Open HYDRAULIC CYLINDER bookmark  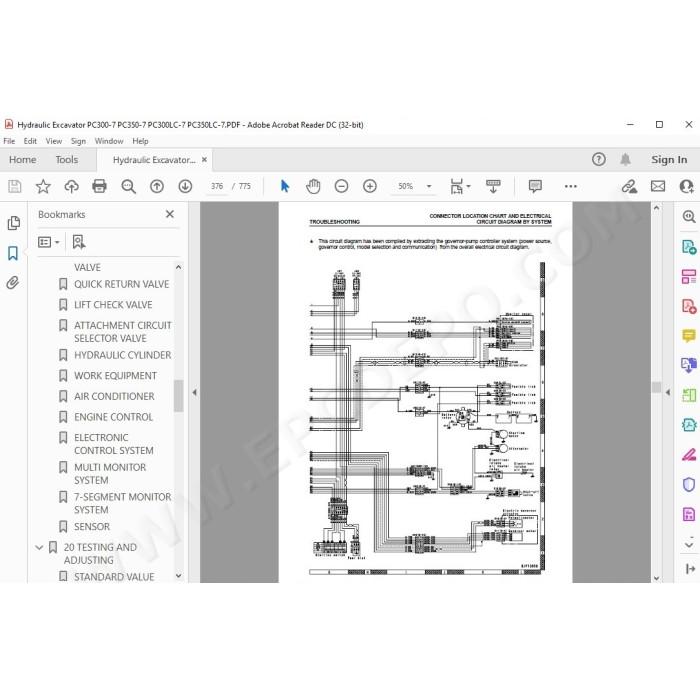pos(122,355)
